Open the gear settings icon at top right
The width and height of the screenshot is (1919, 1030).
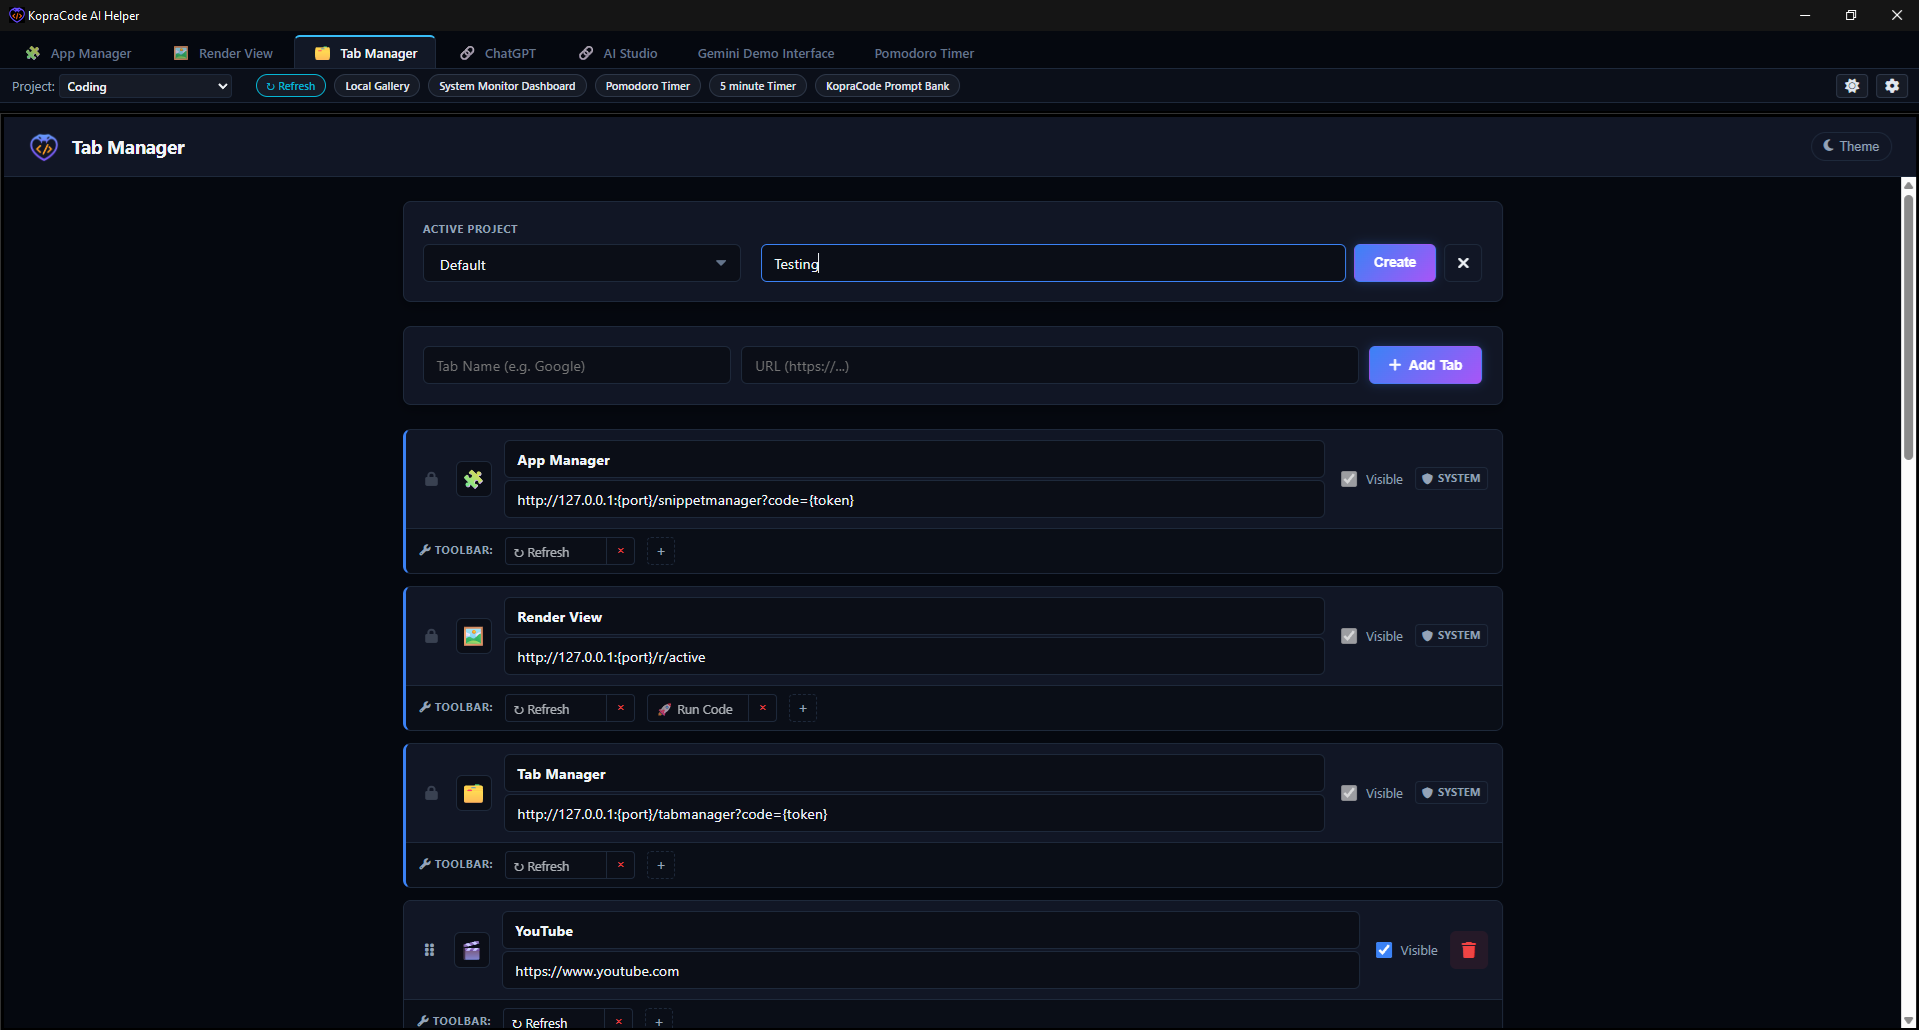click(x=1891, y=86)
